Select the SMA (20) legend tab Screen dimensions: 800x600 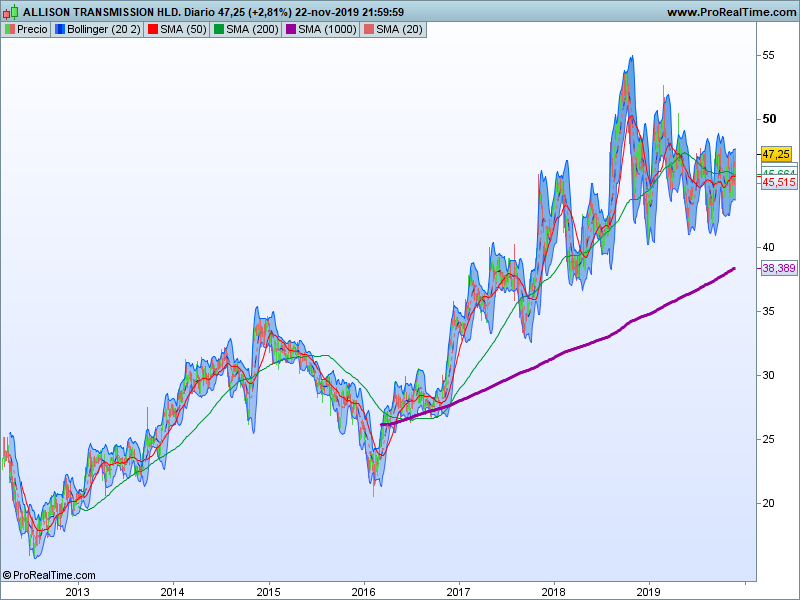coord(393,30)
